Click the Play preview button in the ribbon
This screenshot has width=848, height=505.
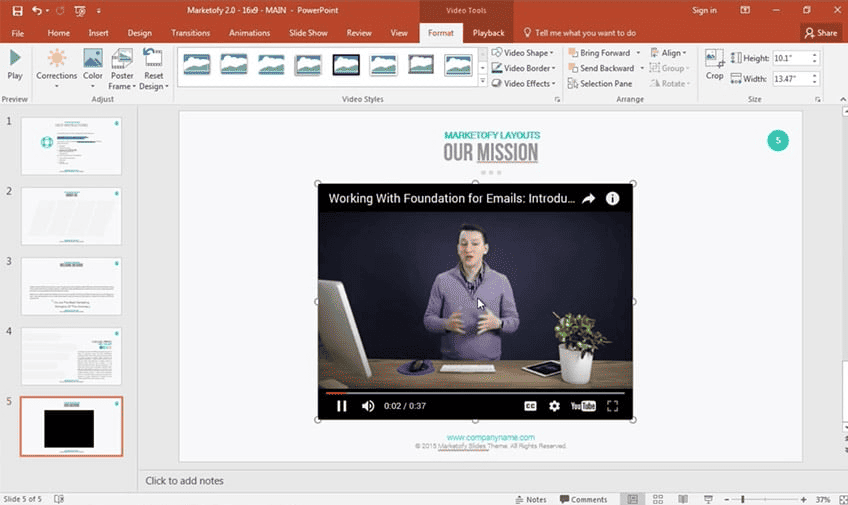15,64
